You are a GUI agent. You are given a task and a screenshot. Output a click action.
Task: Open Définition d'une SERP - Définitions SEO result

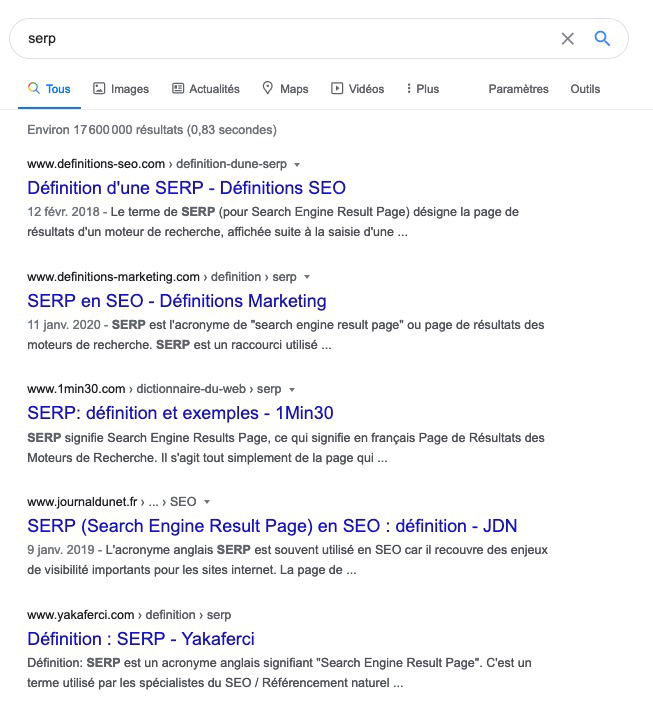click(x=186, y=188)
